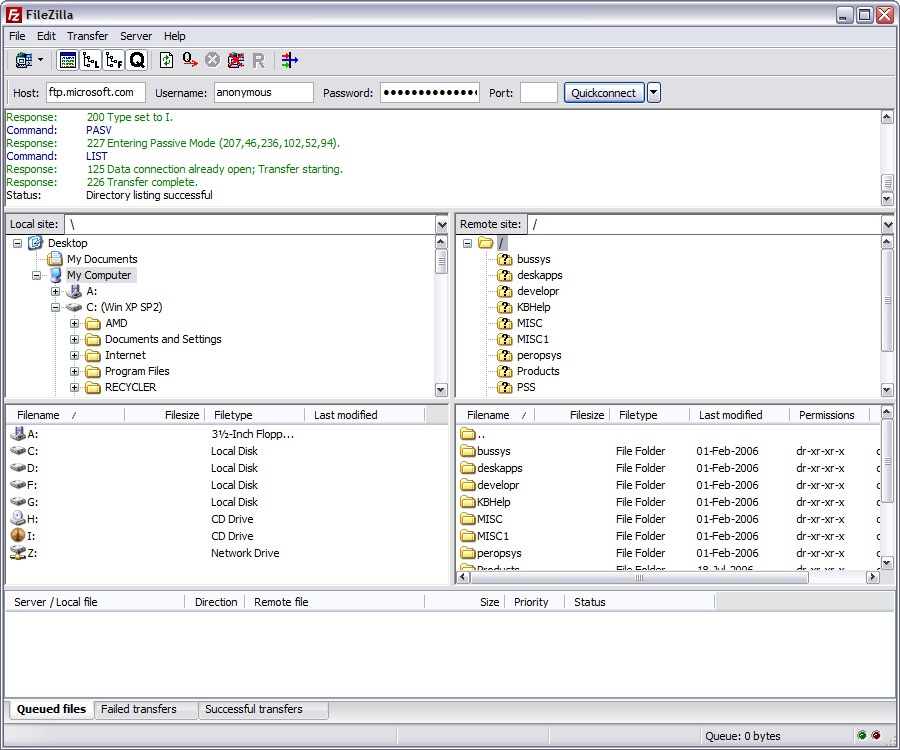The width and height of the screenshot is (900, 750).
Task: Collapse the C: (Win XP SP2) node
Action: click(56, 308)
